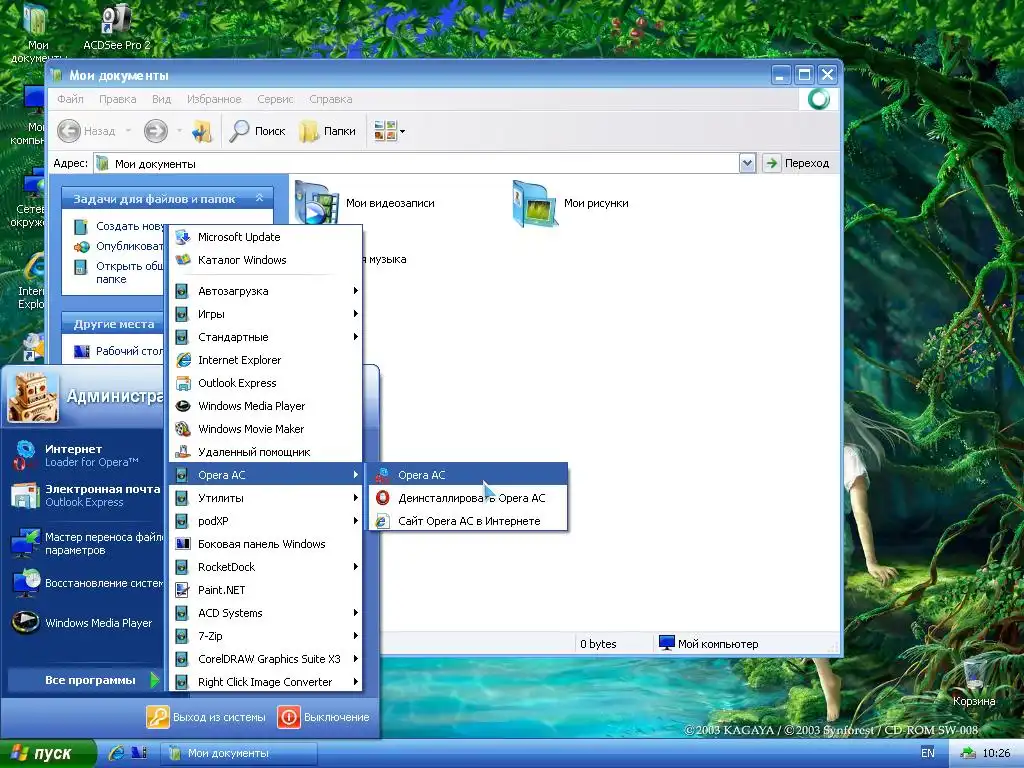This screenshot has width=1024, height=768.
Task: Select the Мои рисунки folder
Action: click(570, 203)
